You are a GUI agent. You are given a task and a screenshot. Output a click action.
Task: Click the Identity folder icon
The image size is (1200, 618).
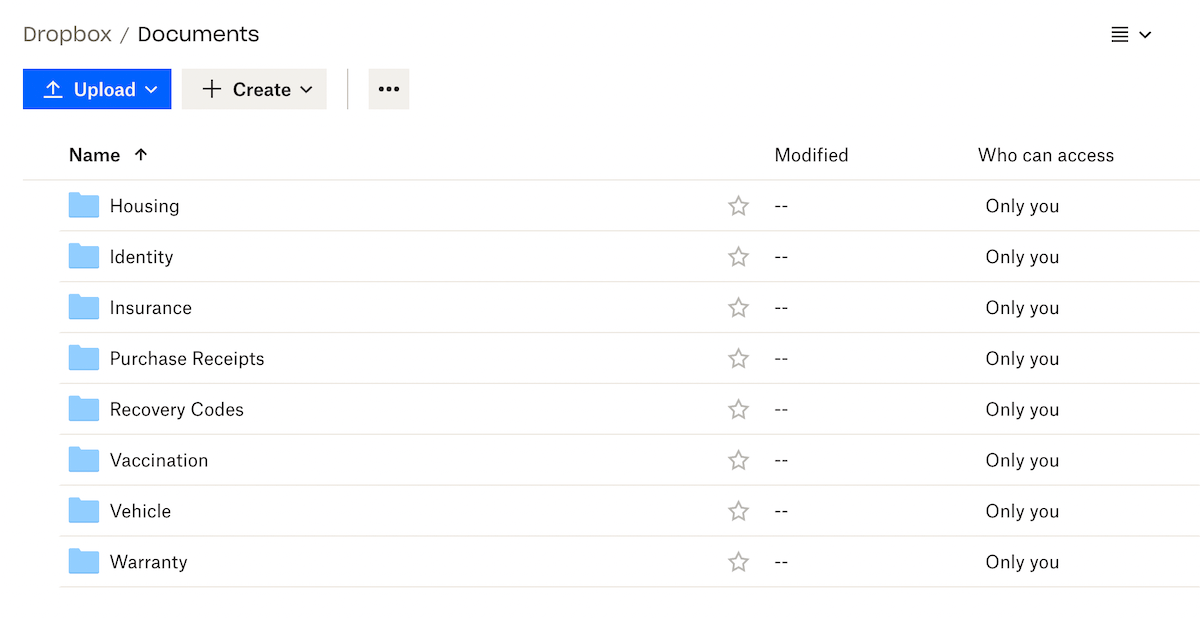click(84, 256)
